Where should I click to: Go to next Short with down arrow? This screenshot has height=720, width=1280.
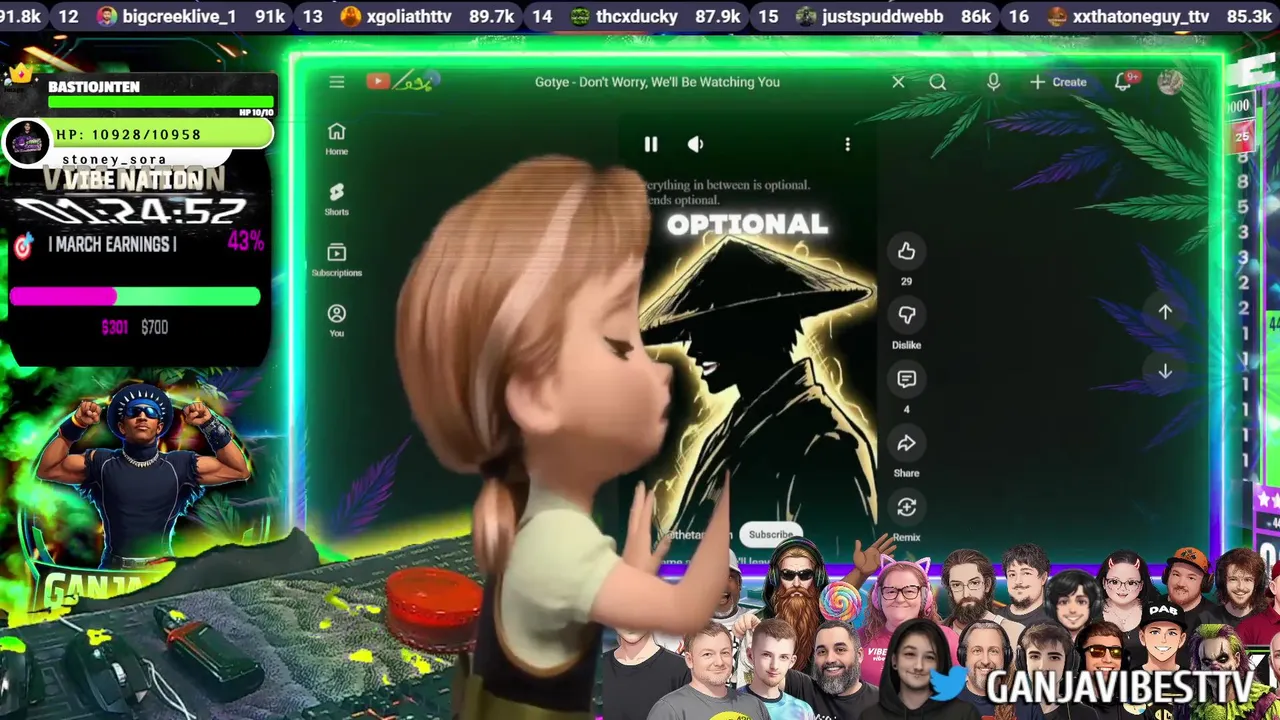(1165, 371)
